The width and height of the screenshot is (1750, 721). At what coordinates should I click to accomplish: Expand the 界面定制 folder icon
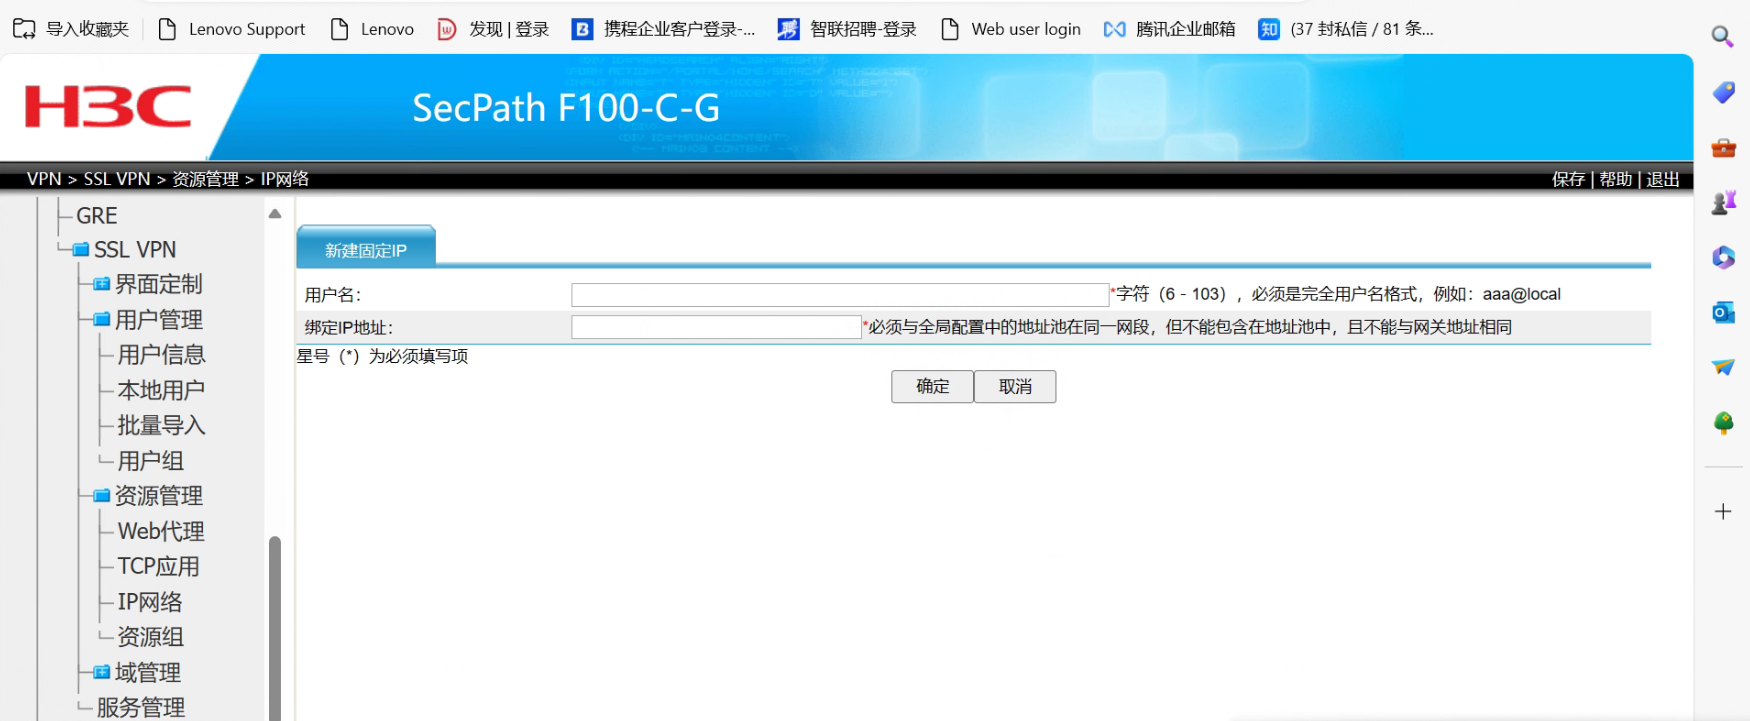point(101,285)
